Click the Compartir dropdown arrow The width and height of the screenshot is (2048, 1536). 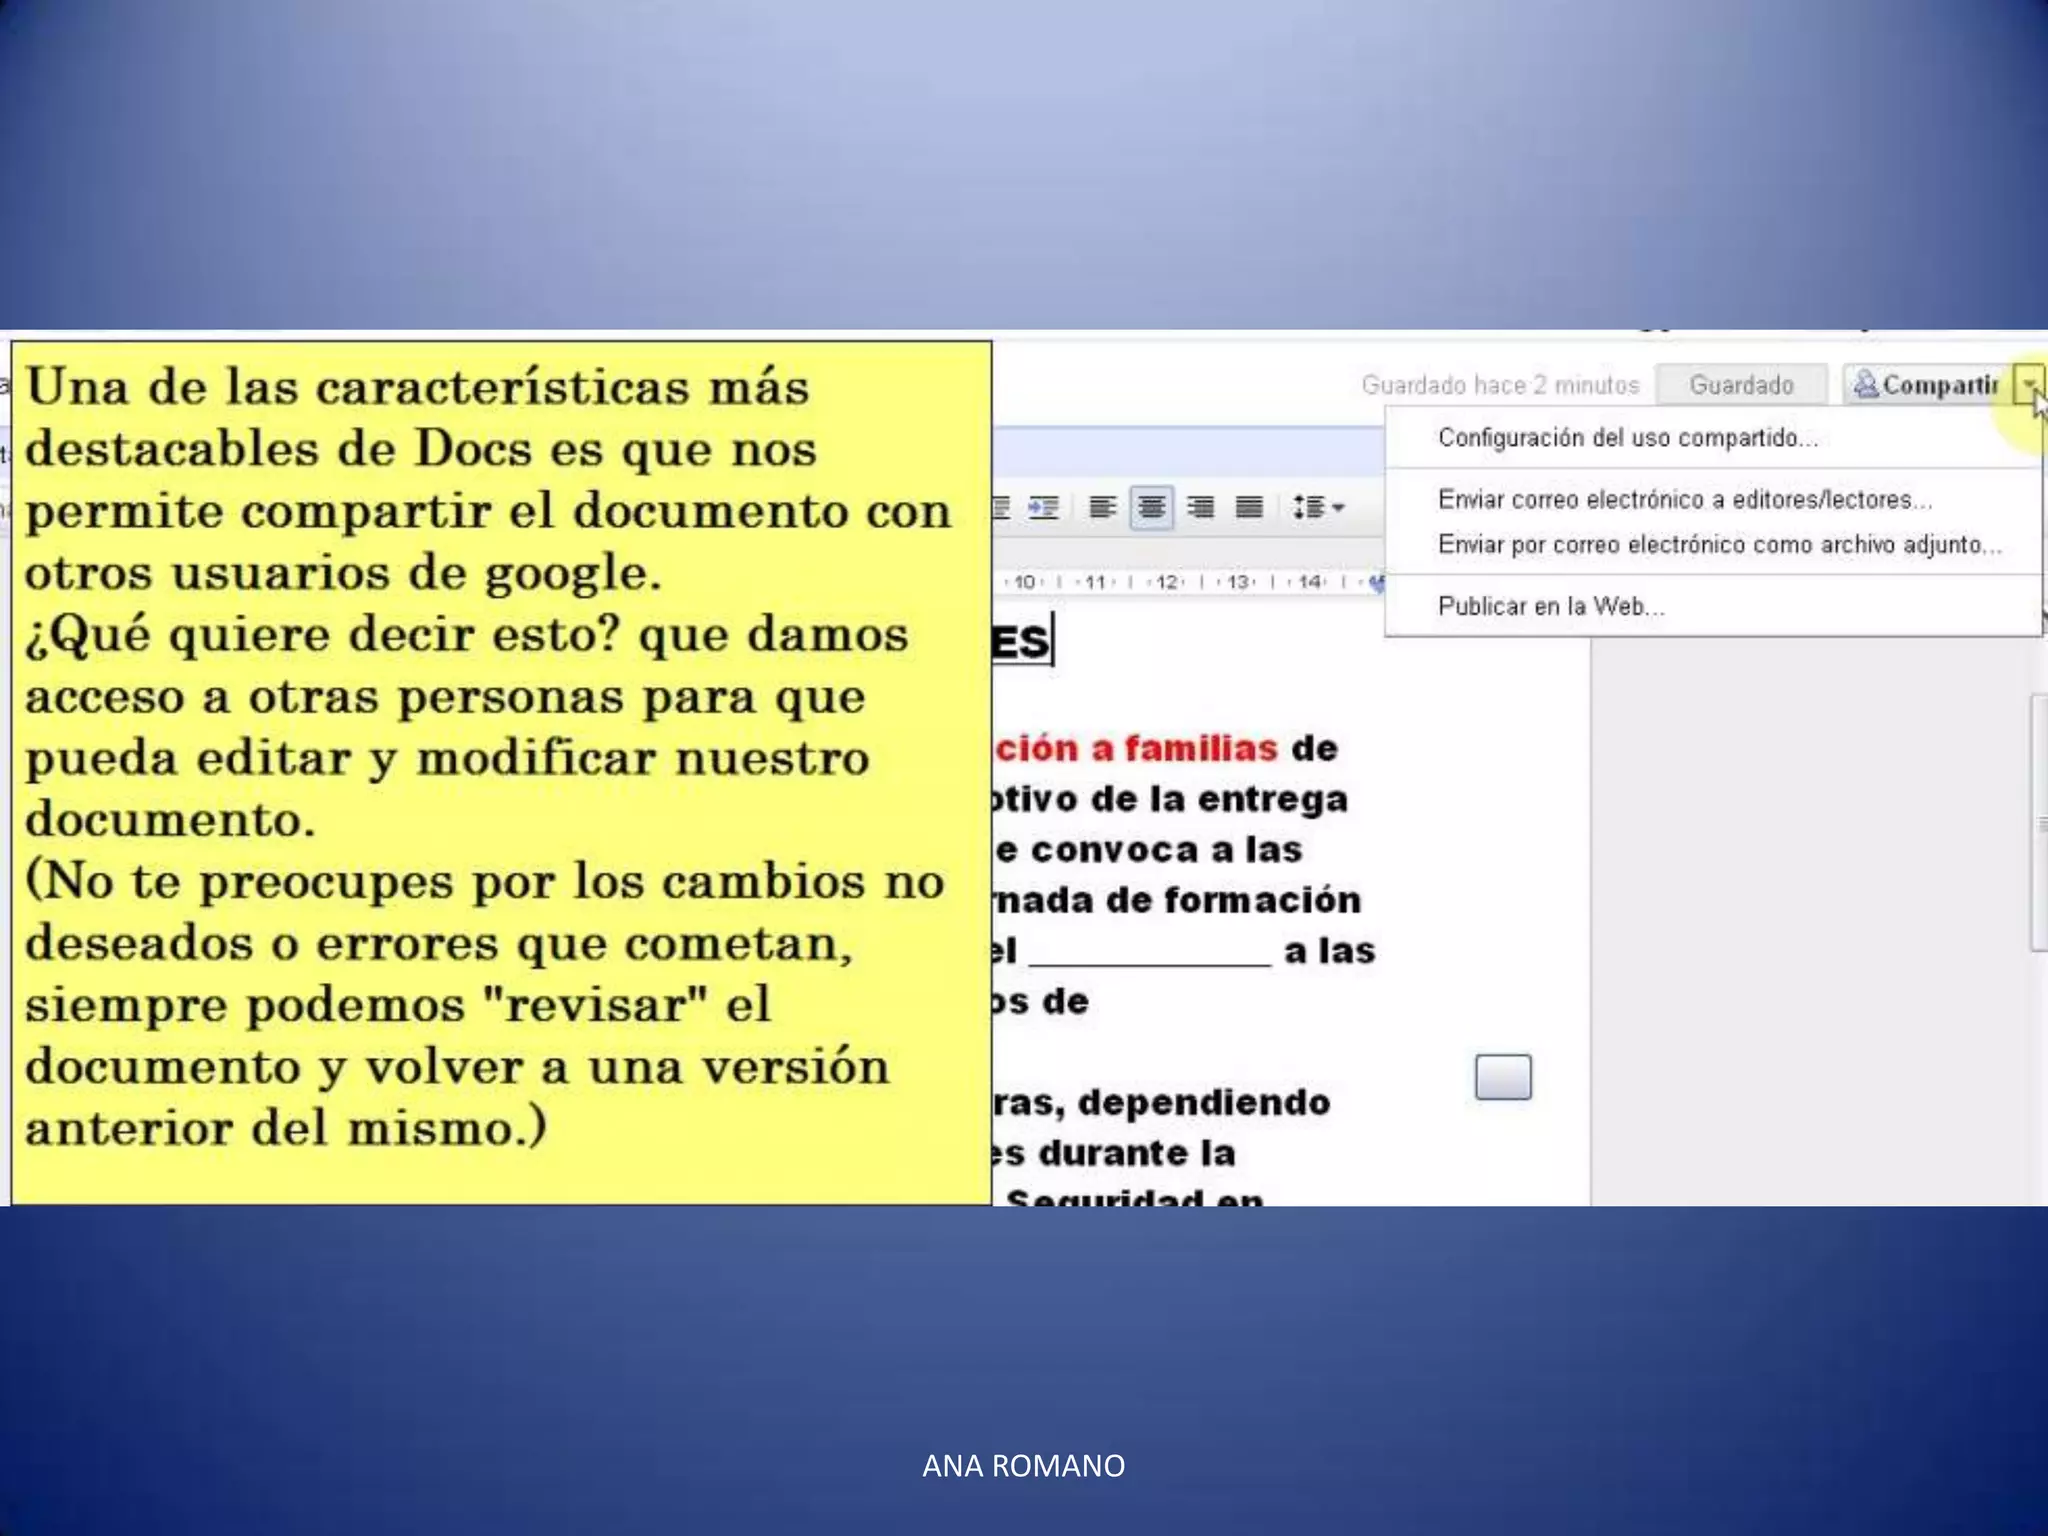point(2030,385)
